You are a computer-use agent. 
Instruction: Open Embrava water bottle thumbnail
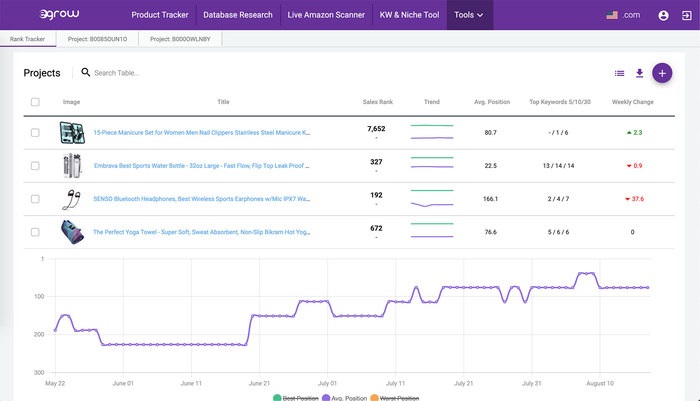72,165
